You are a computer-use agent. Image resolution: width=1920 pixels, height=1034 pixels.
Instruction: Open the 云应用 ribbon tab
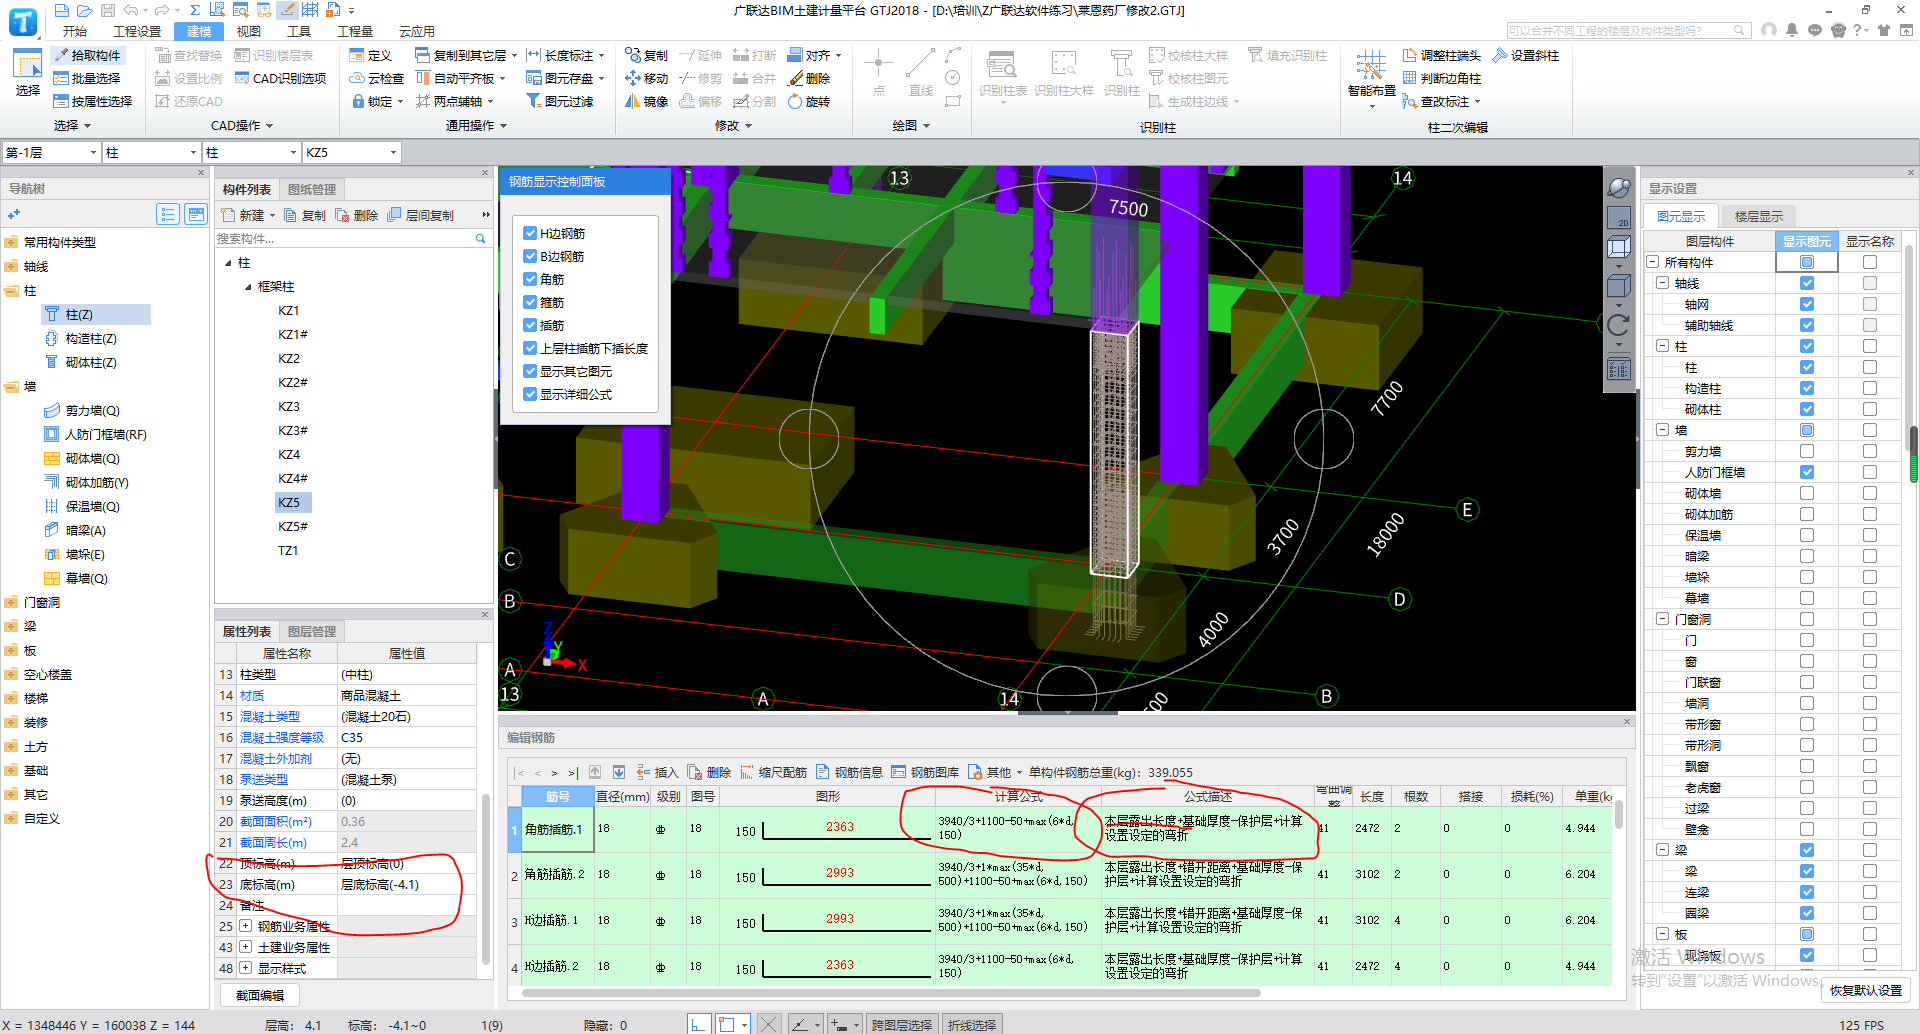point(416,31)
